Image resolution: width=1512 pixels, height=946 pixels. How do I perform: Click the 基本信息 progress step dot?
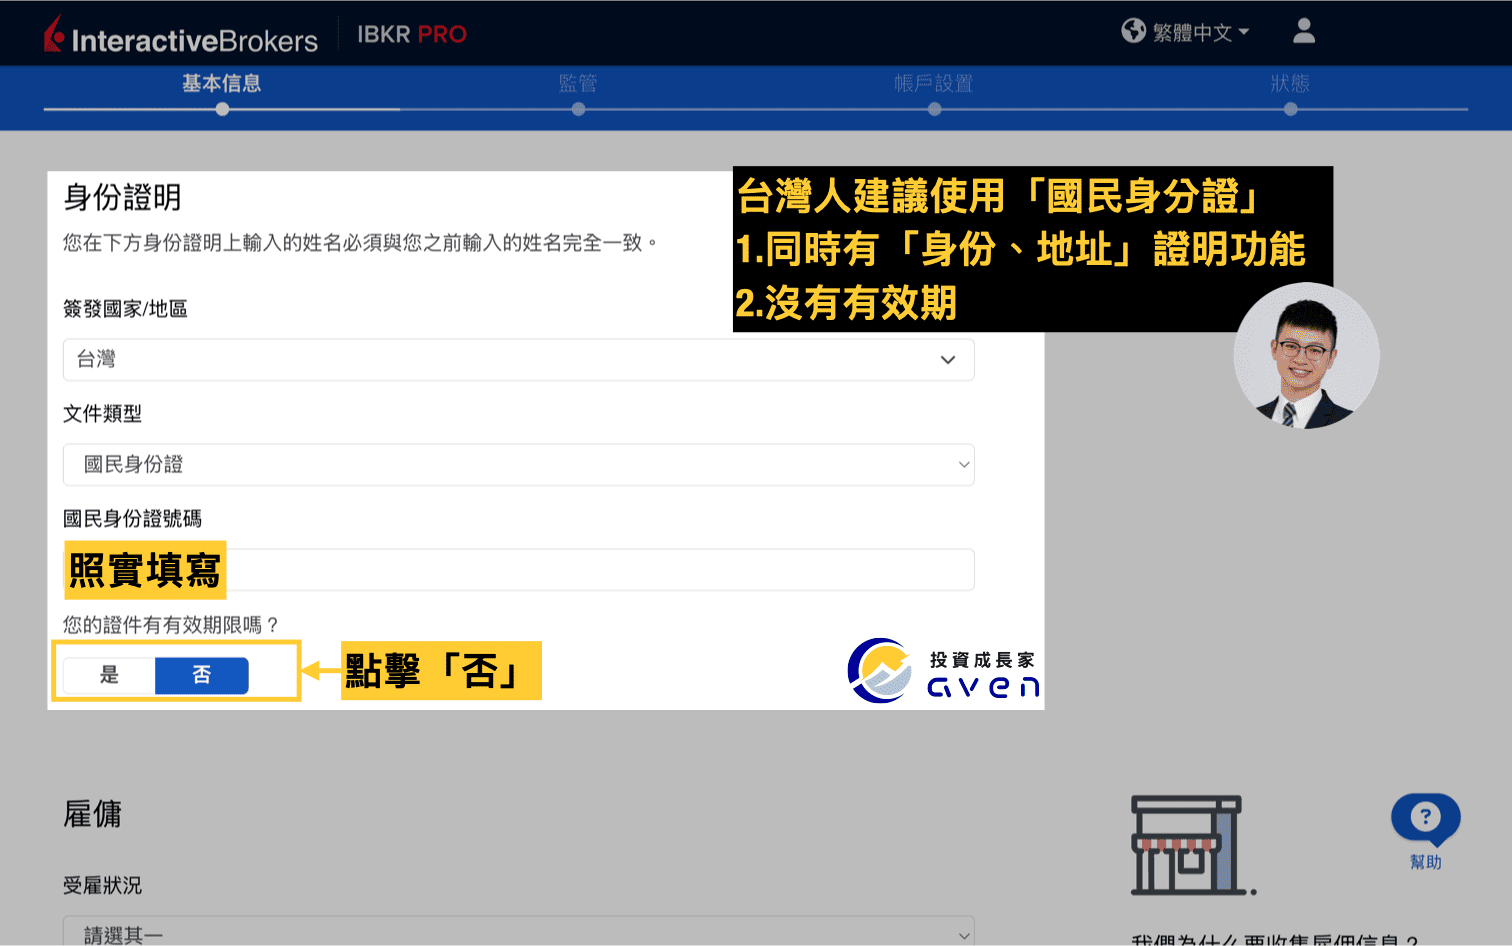point(222,109)
